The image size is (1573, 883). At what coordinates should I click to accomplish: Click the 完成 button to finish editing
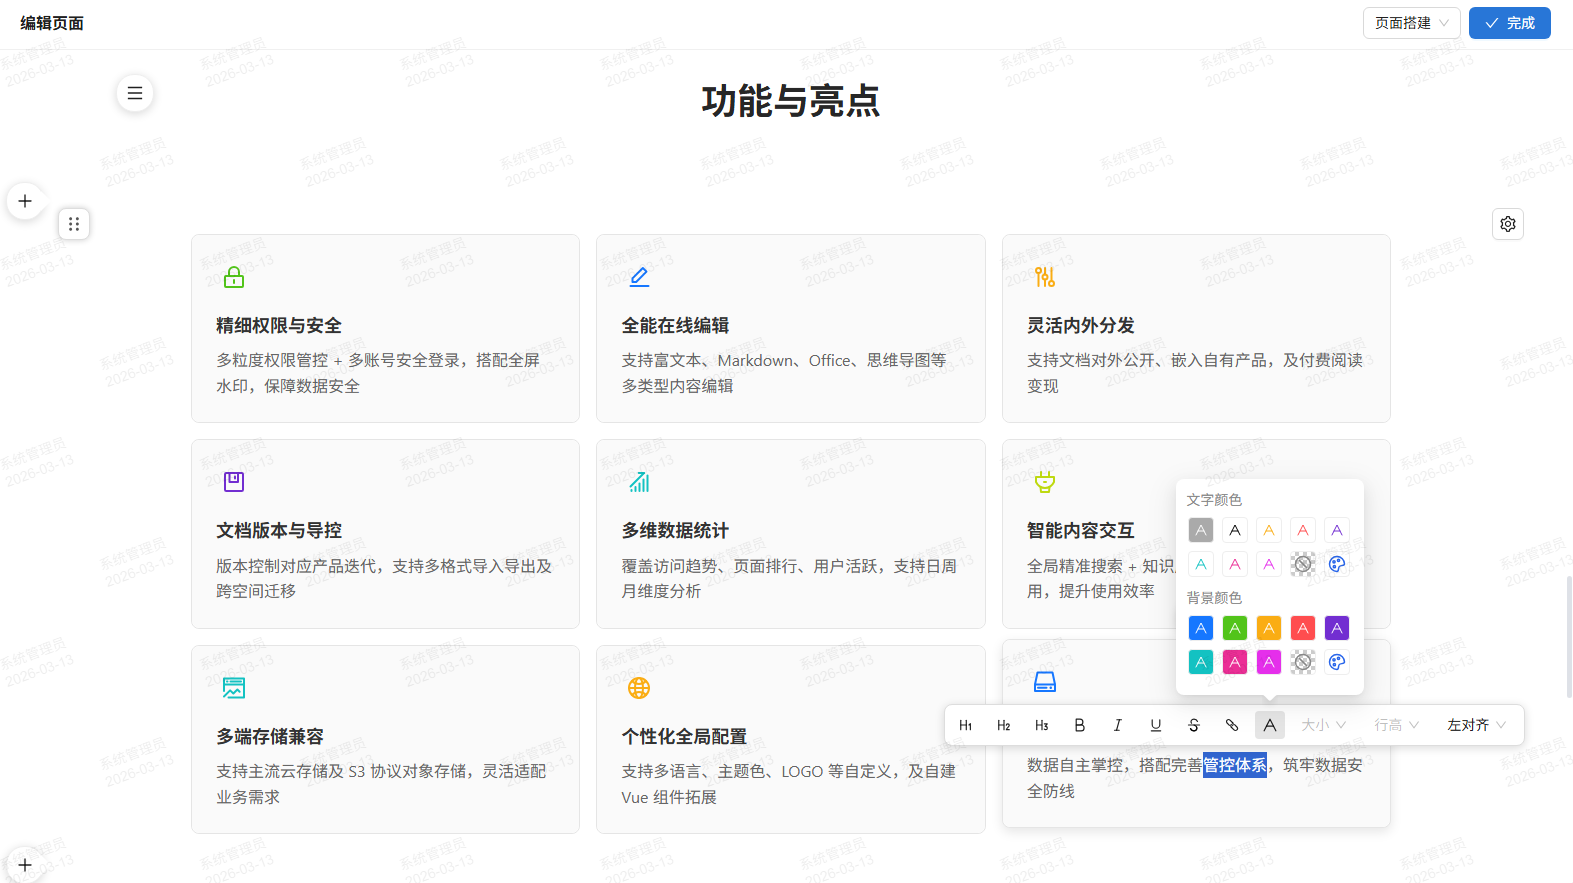point(1510,23)
